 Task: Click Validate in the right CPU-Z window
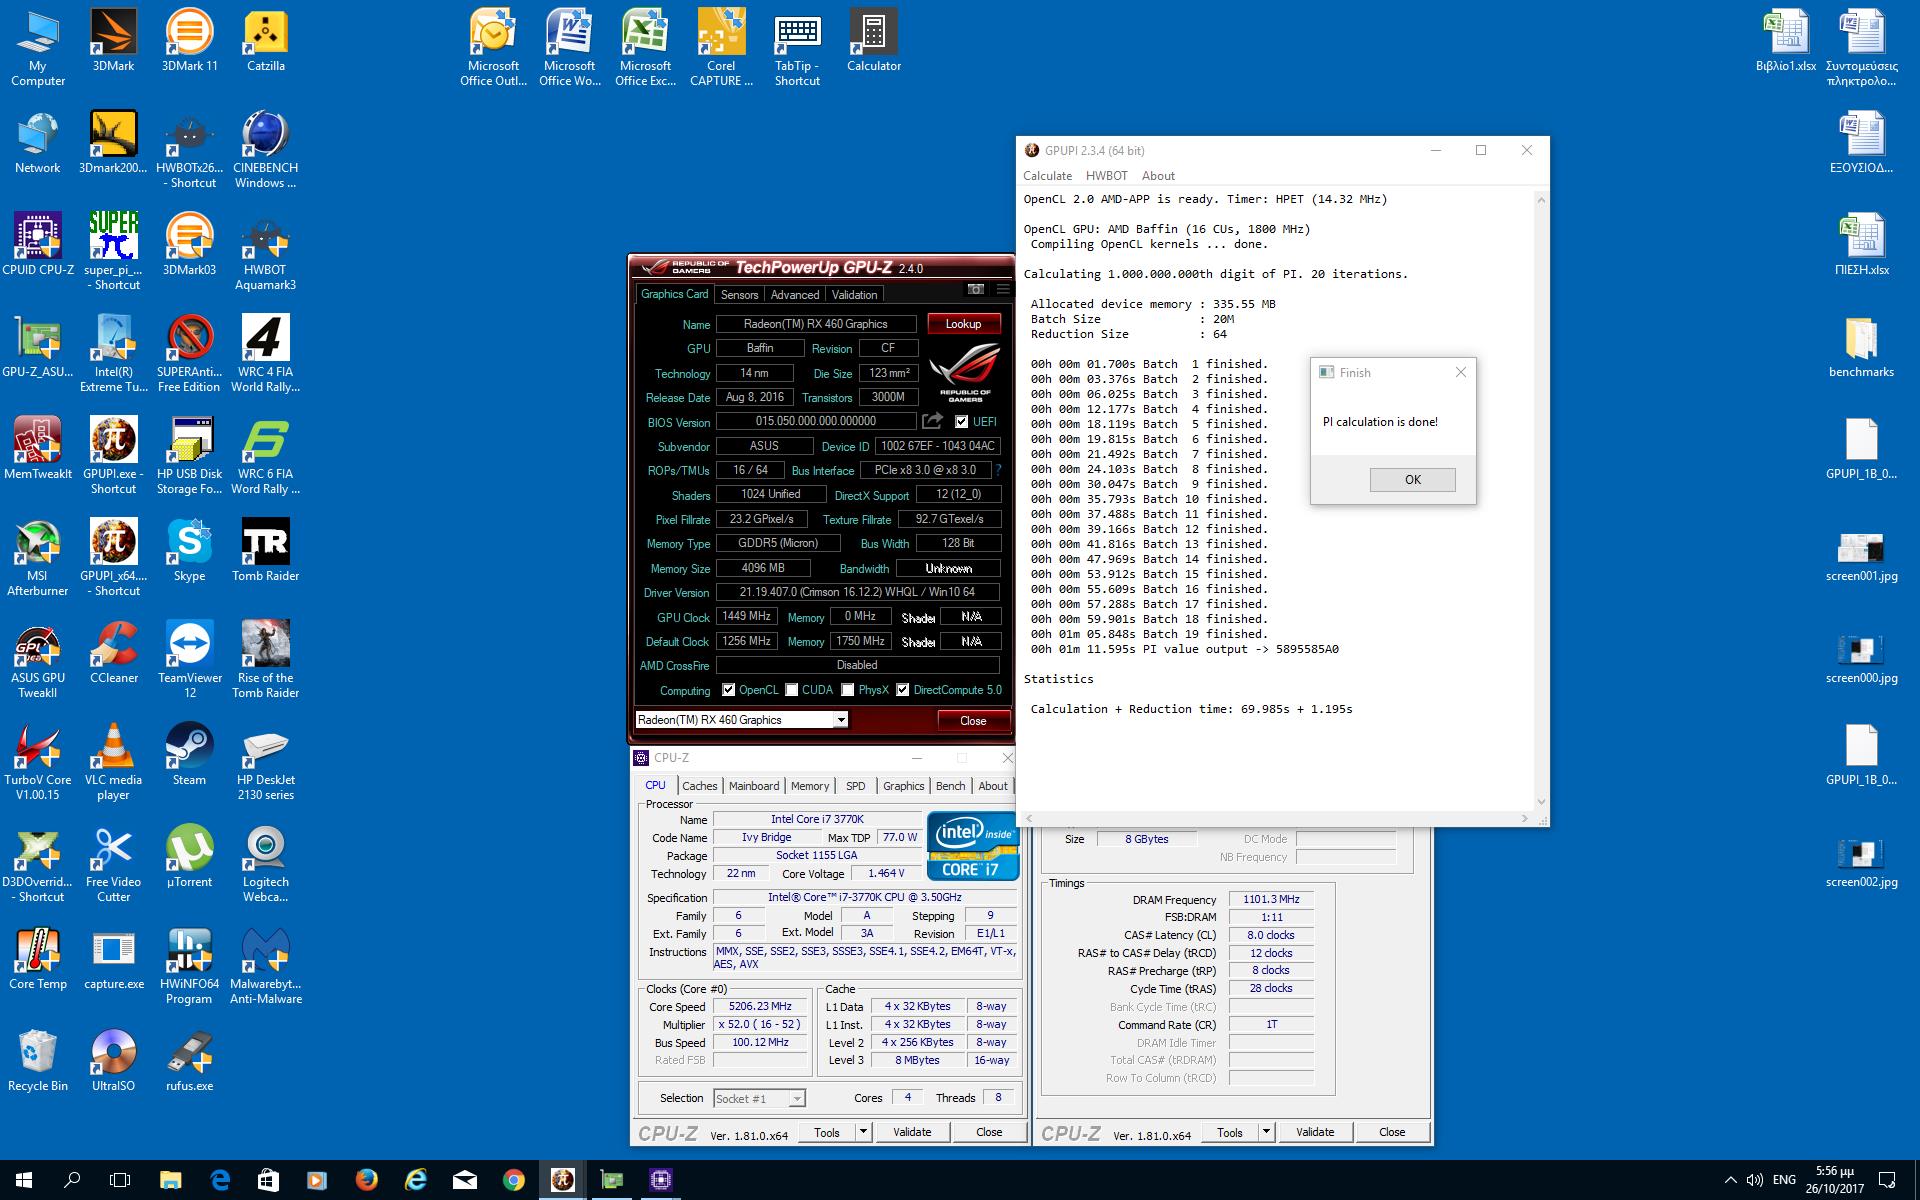coord(1315,1132)
